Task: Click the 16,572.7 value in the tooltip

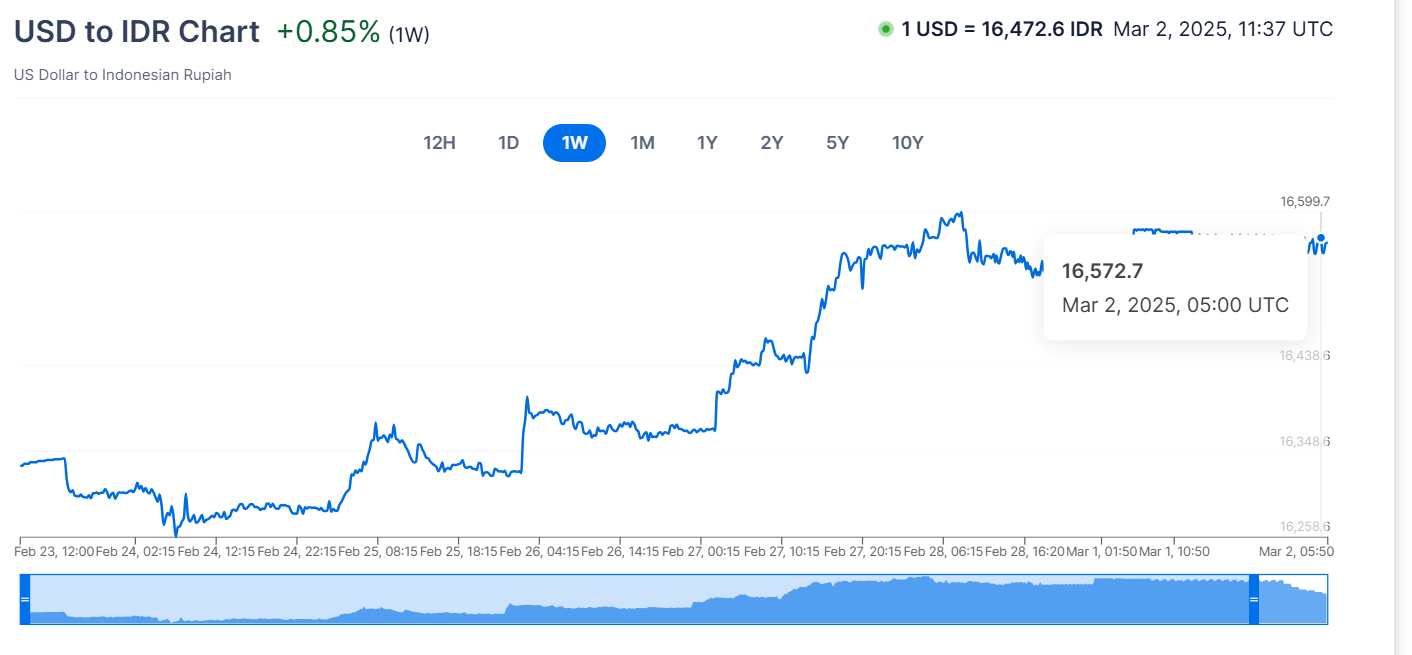Action: pyautogui.click(x=1102, y=271)
